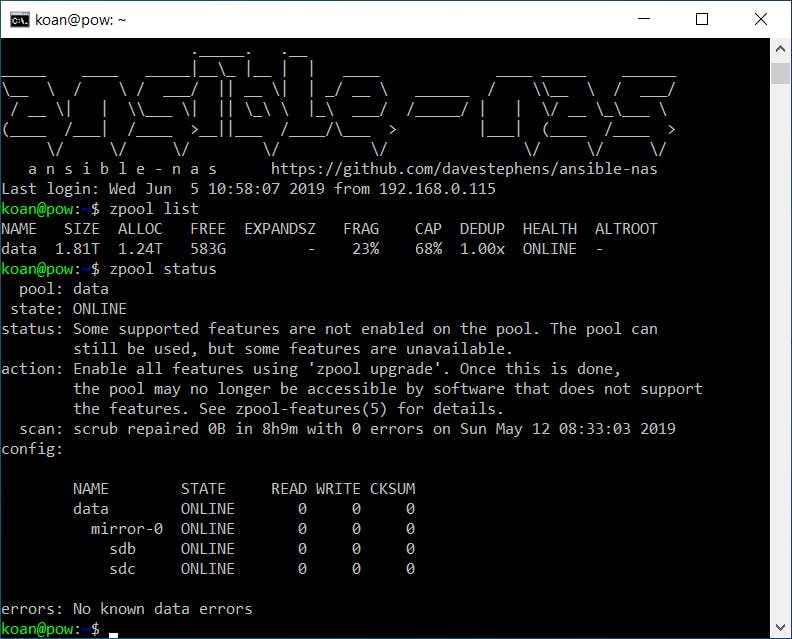
Task: Click the 'action:' label
Action: pyautogui.click(x=32, y=369)
